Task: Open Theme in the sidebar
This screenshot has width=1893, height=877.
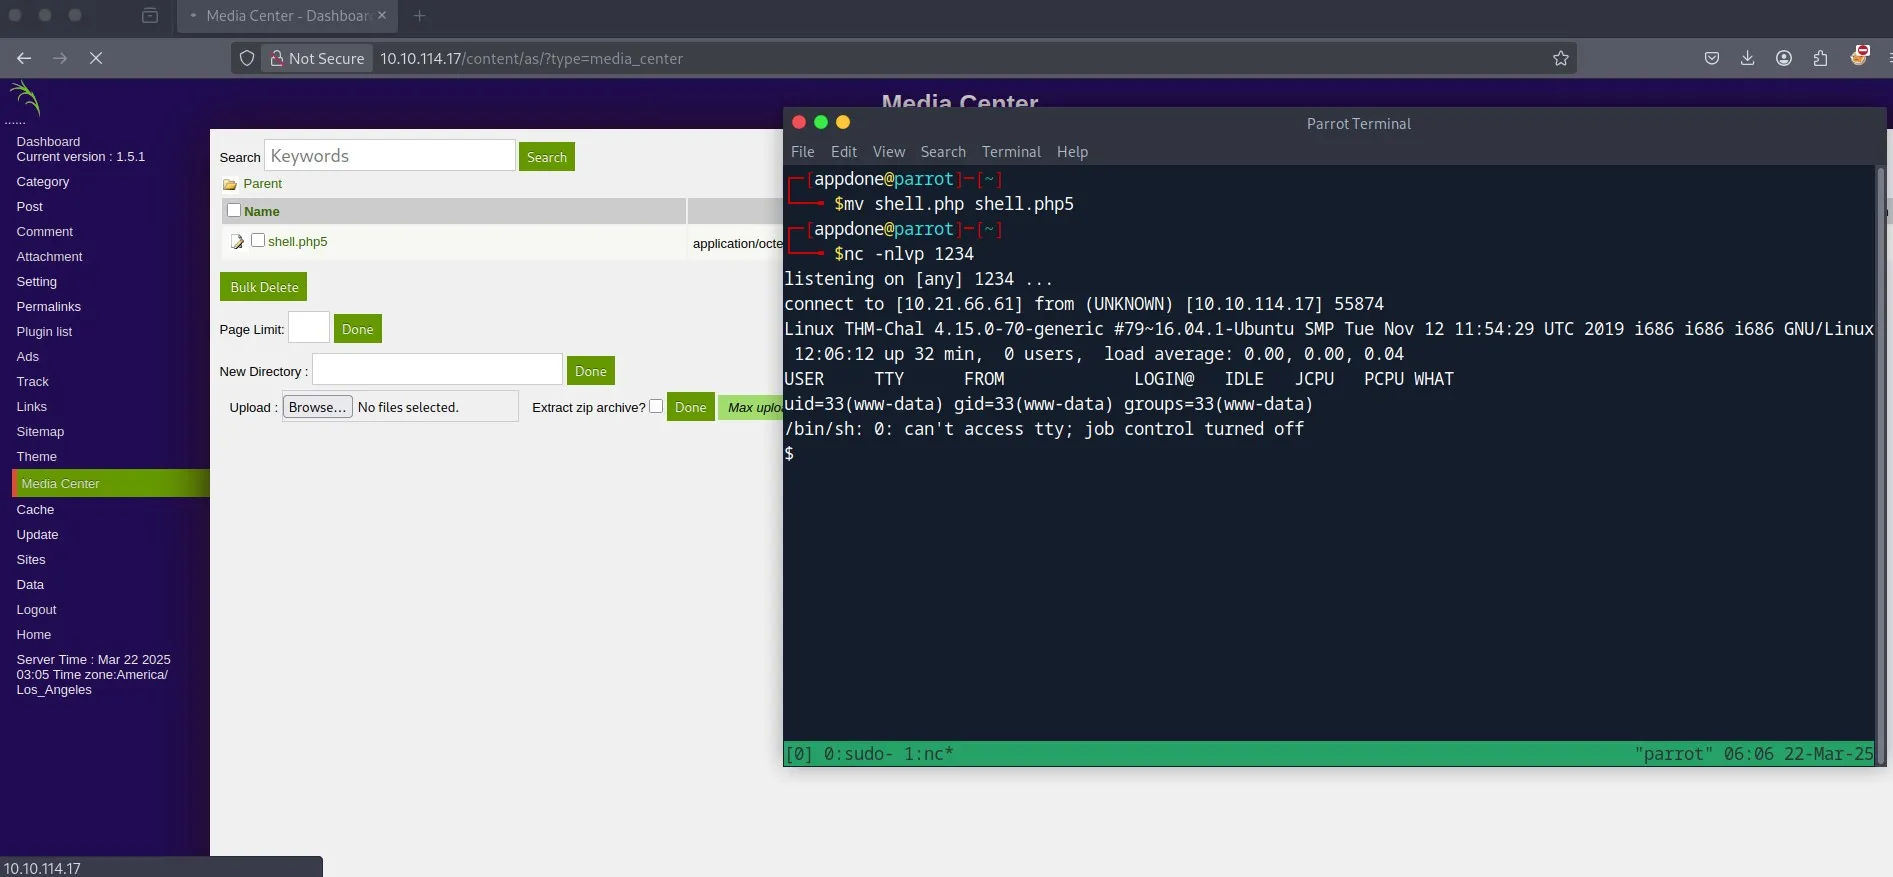Action: [37, 457]
